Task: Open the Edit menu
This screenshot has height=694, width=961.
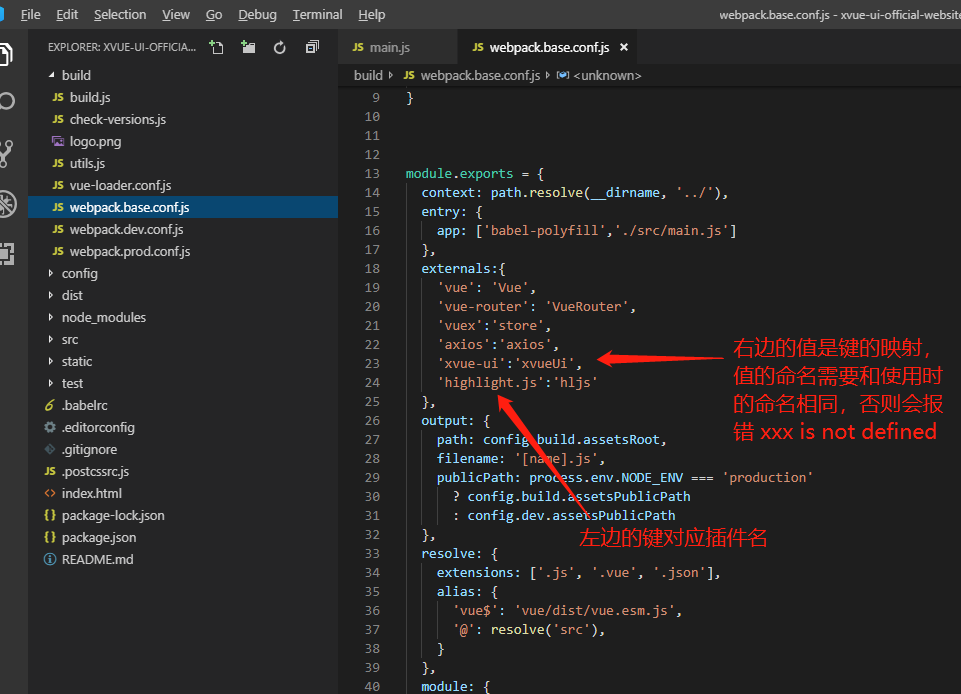Action: pyautogui.click(x=67, y=15)
